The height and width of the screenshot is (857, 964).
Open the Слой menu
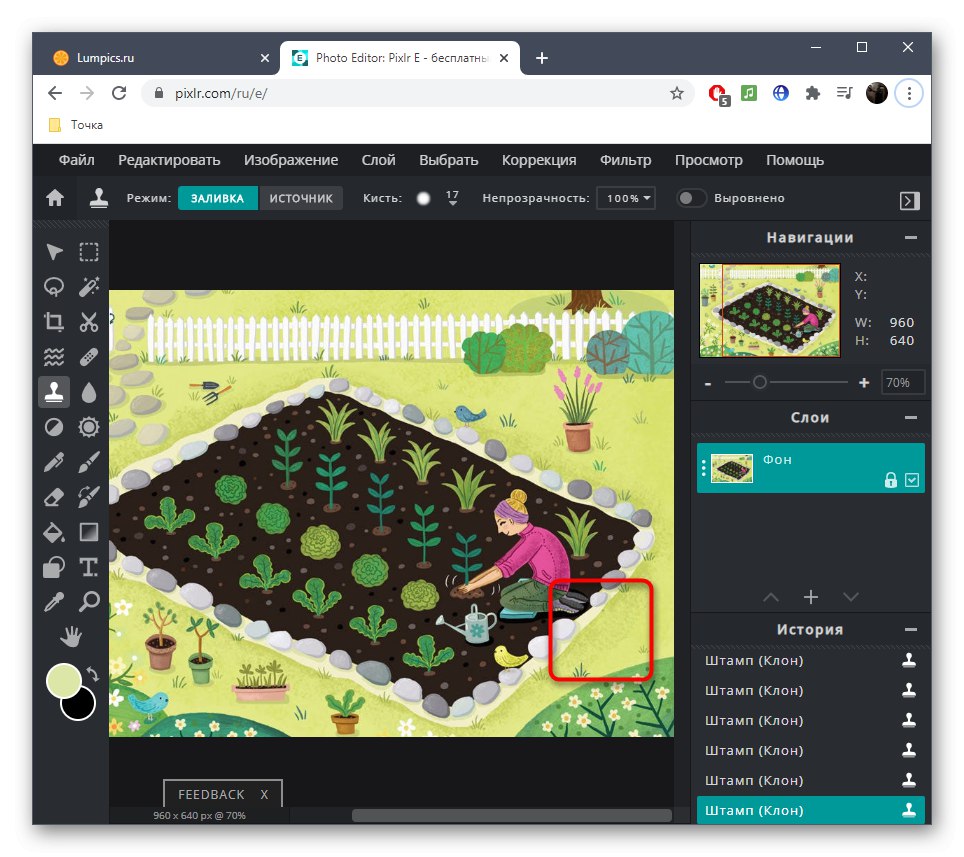[378, 160]
